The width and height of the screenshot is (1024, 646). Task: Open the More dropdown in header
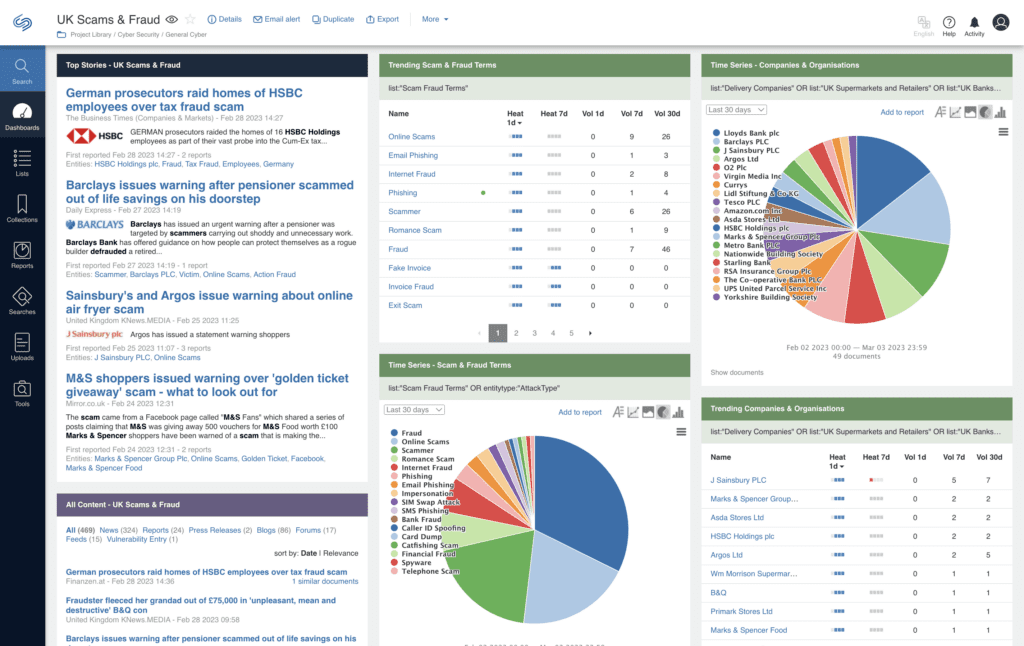pos(435,20)
